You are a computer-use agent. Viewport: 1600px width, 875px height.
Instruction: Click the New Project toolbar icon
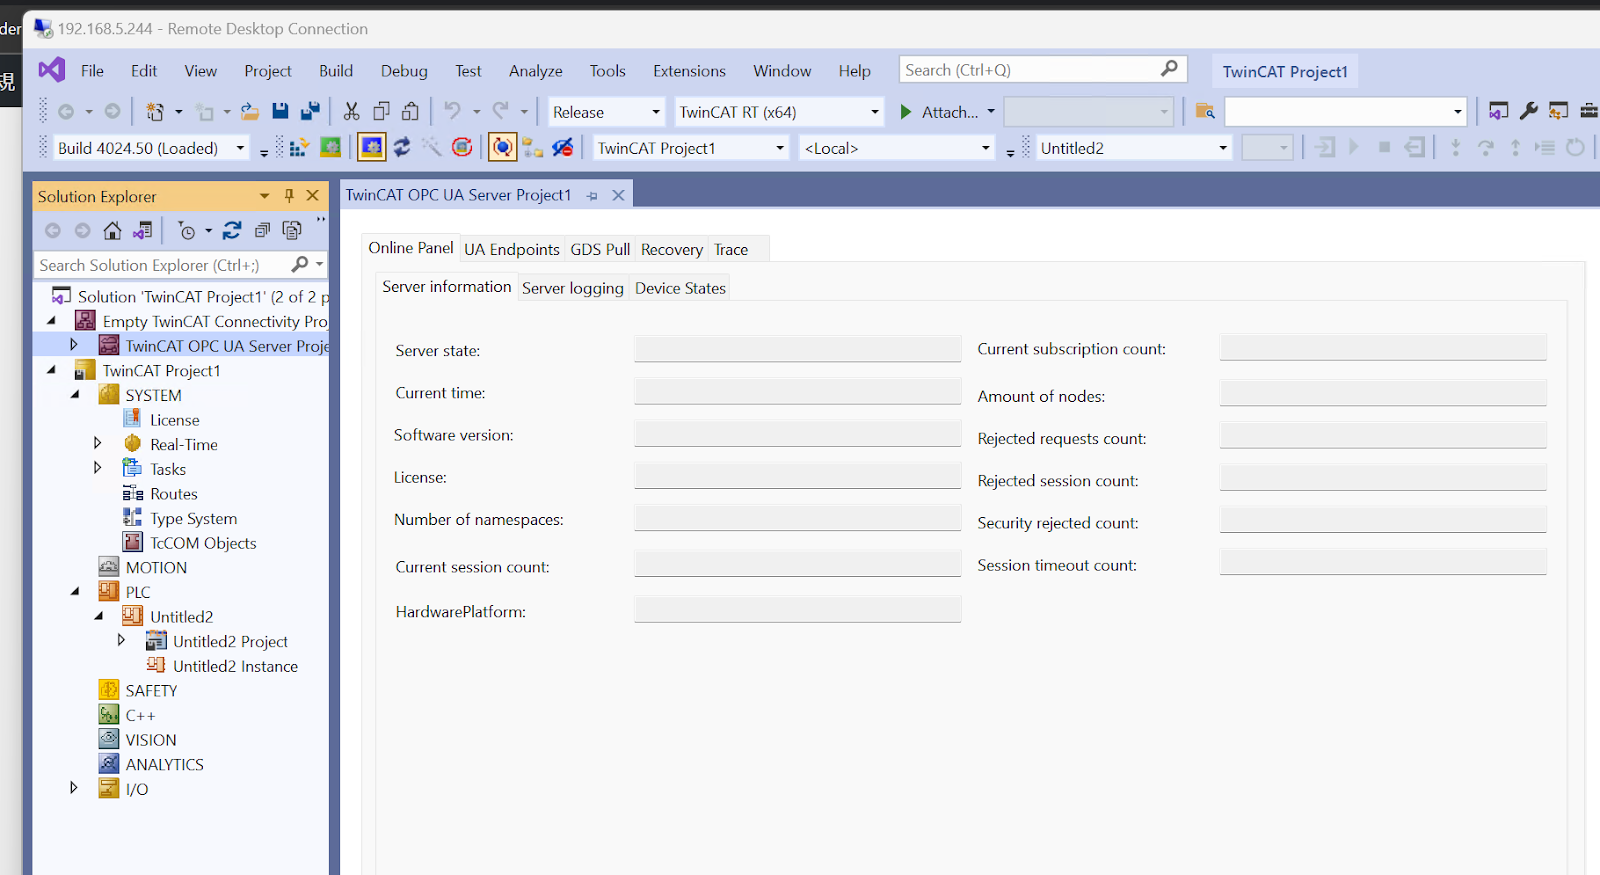click(x=155, y=112)
